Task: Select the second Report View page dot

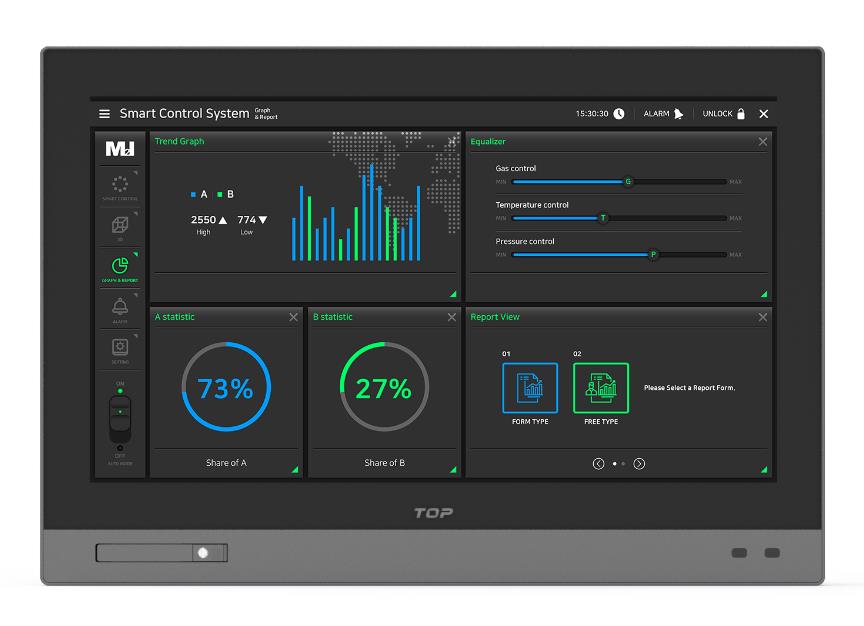Action: click(623, 464)
